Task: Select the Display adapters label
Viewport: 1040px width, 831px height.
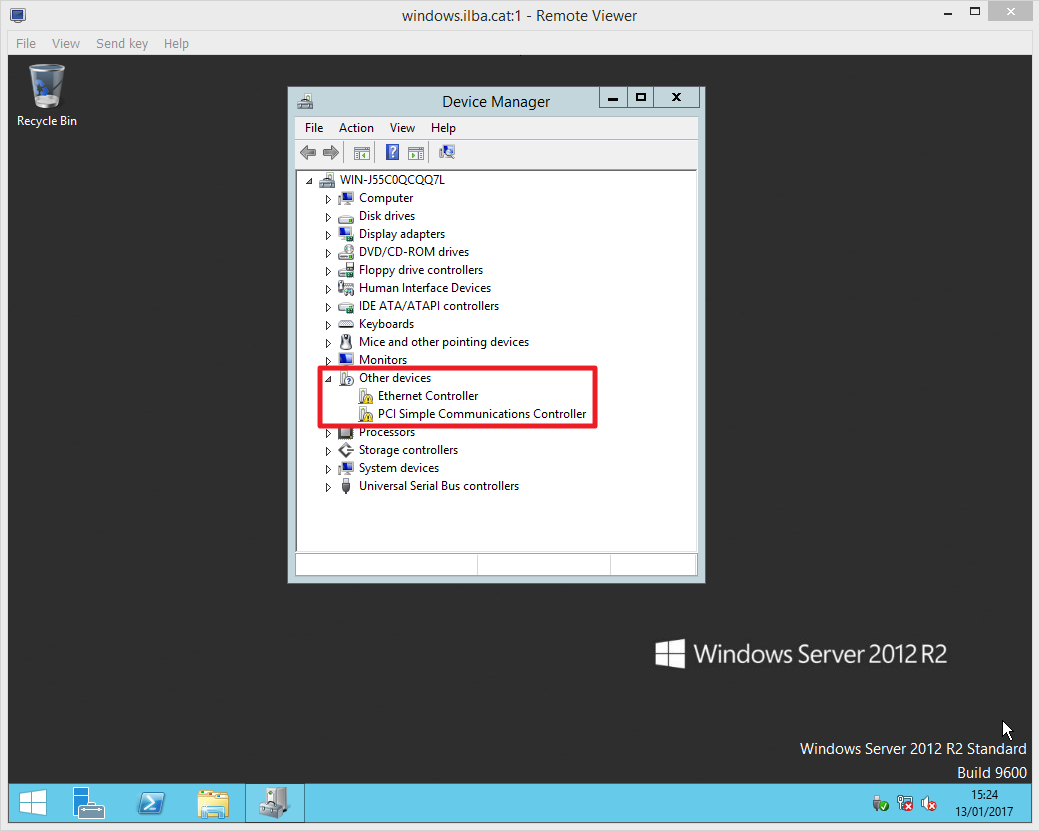Action: pyautogui.click(x=401, y=234)
